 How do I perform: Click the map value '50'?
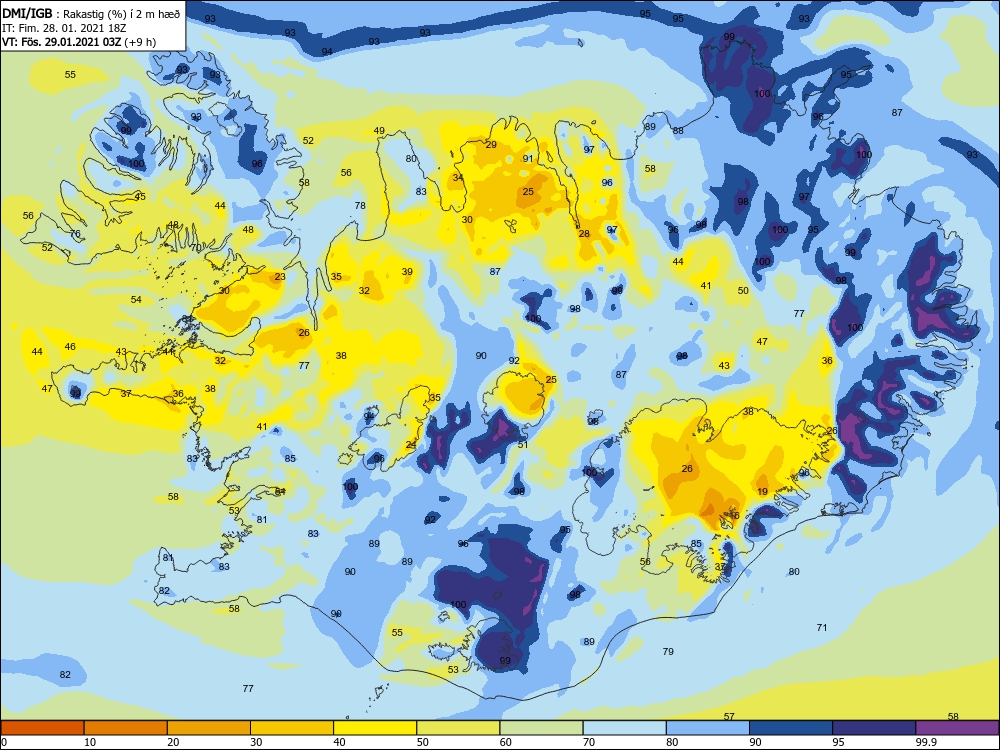point(743,290)
